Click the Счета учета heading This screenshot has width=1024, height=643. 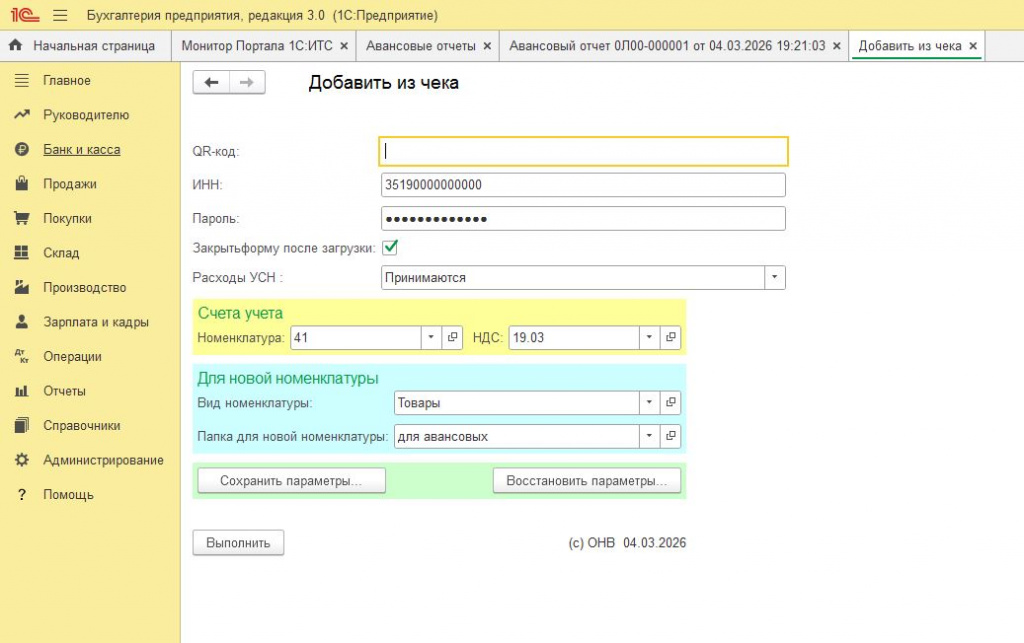[x=240, y=313]
